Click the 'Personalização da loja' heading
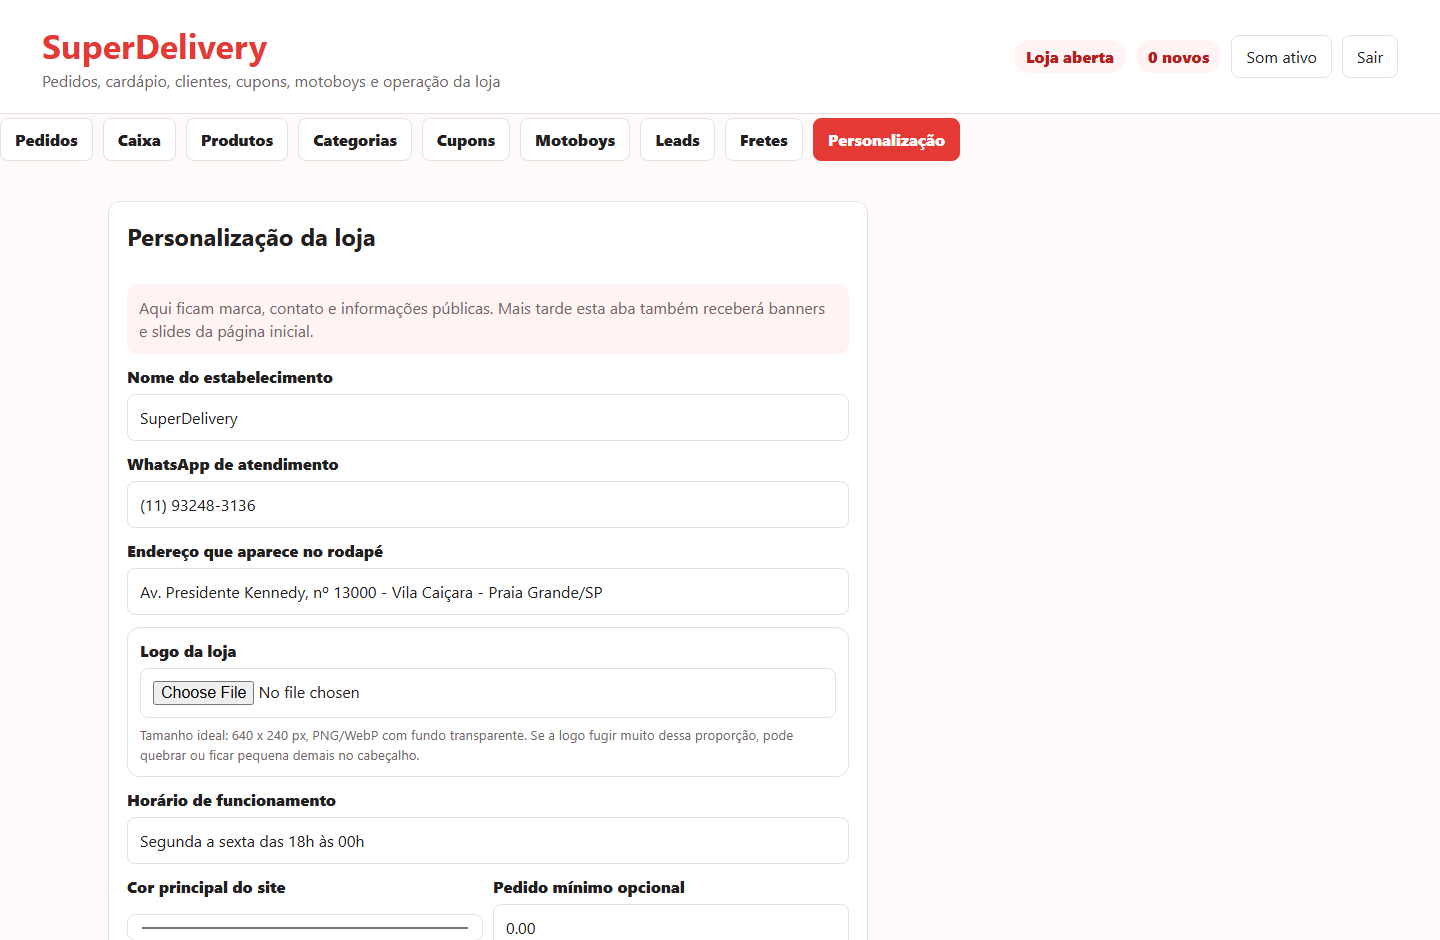 coord(251,238)
